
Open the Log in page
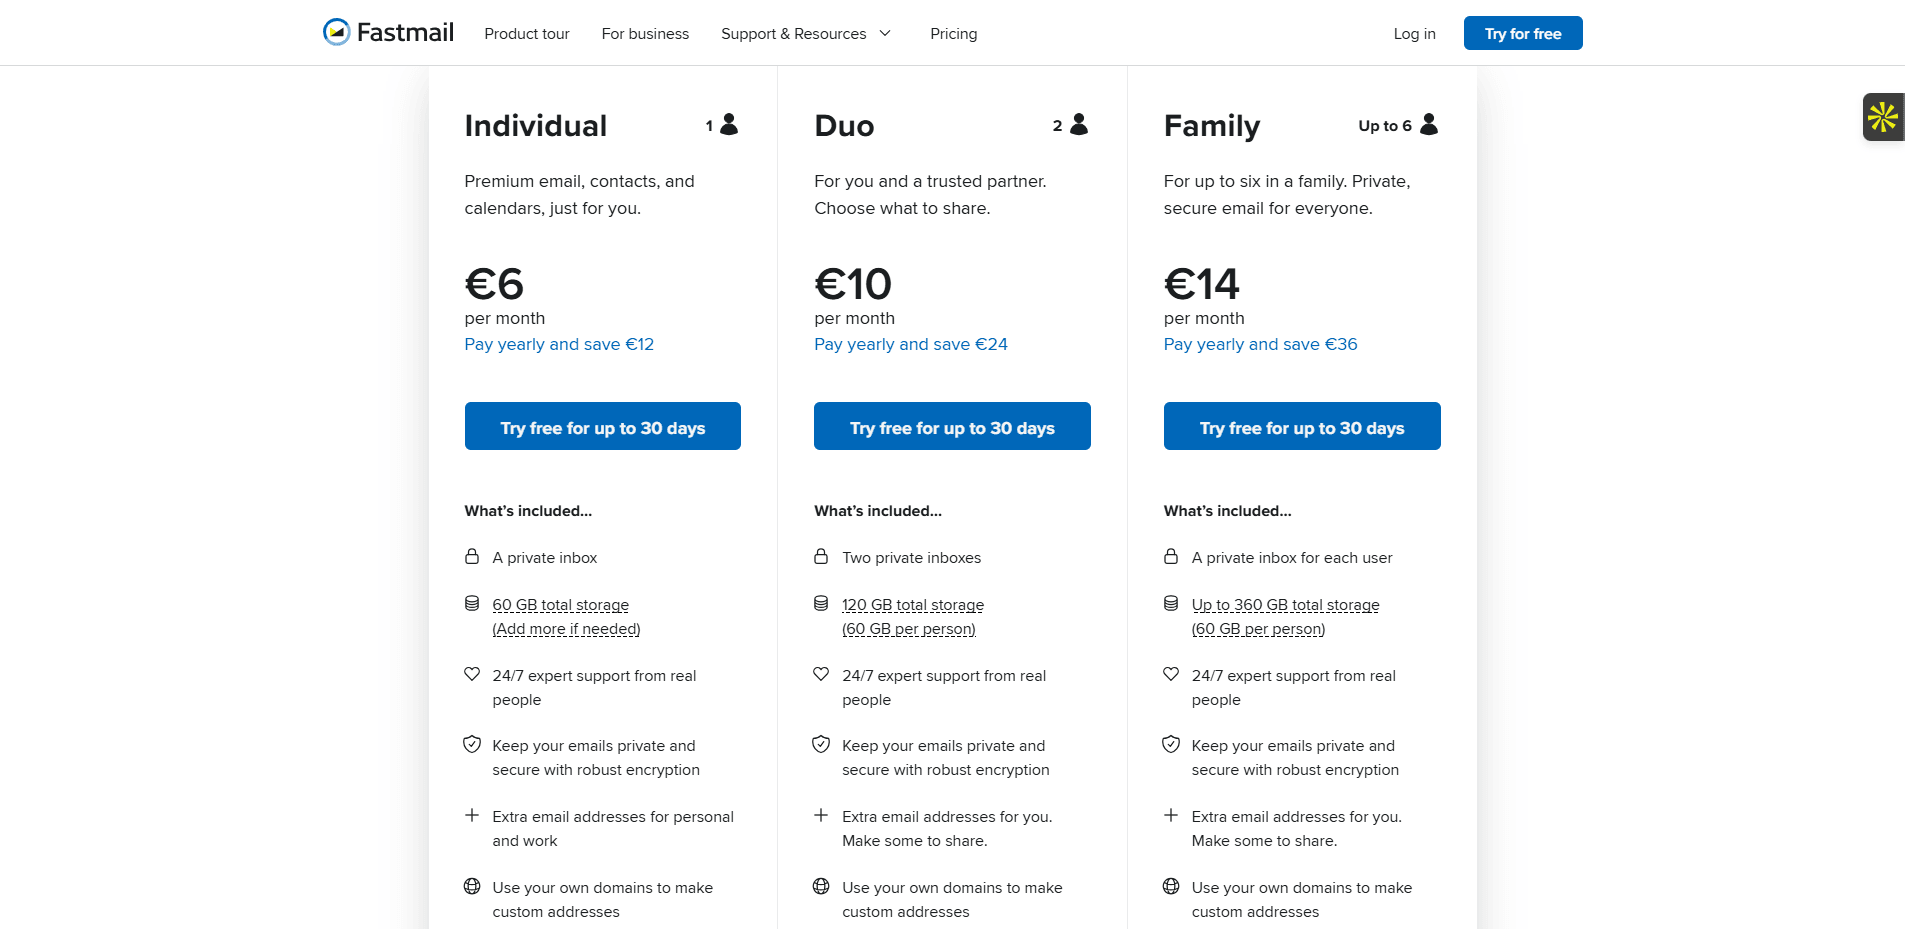pyautogui.click(x=1413, y=33)
